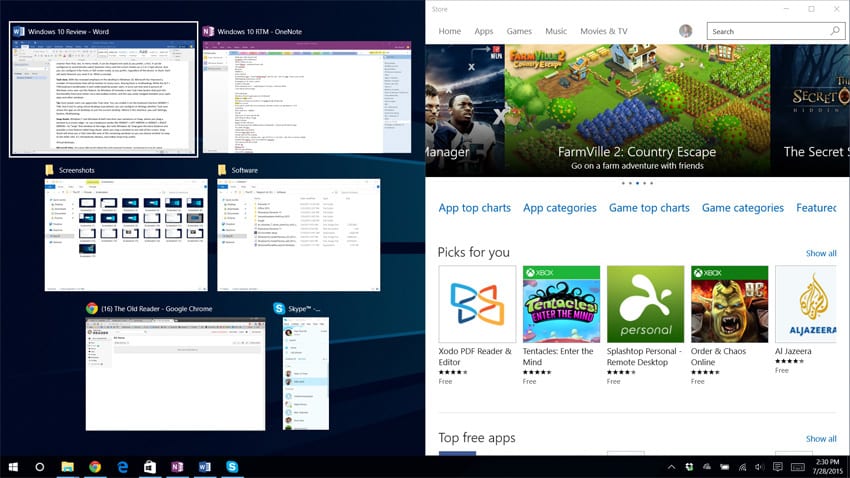This screenshot has height=478, width=850.
Task: Open the Splashtop Personal Remote Desktop tile
Action: pos(645,325)
